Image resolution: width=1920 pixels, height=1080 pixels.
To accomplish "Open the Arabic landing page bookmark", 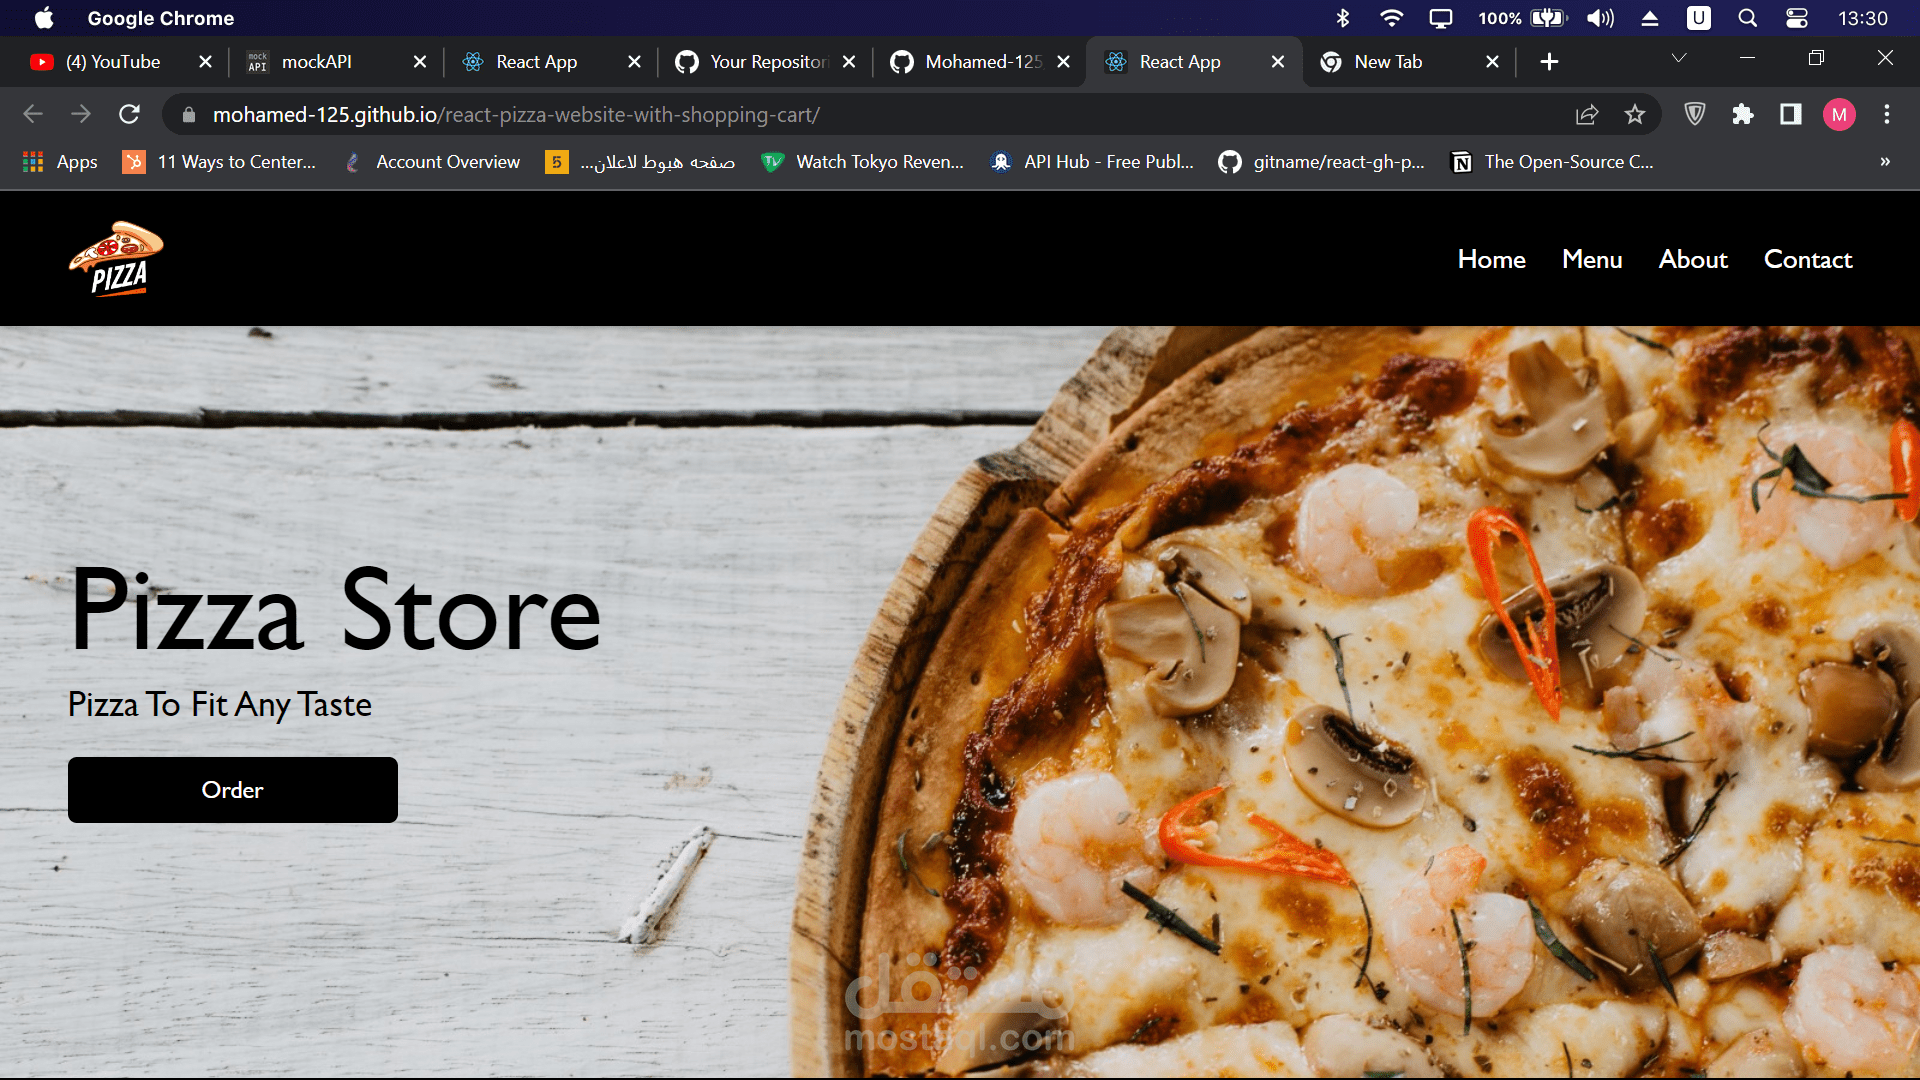I will point(640,162).
